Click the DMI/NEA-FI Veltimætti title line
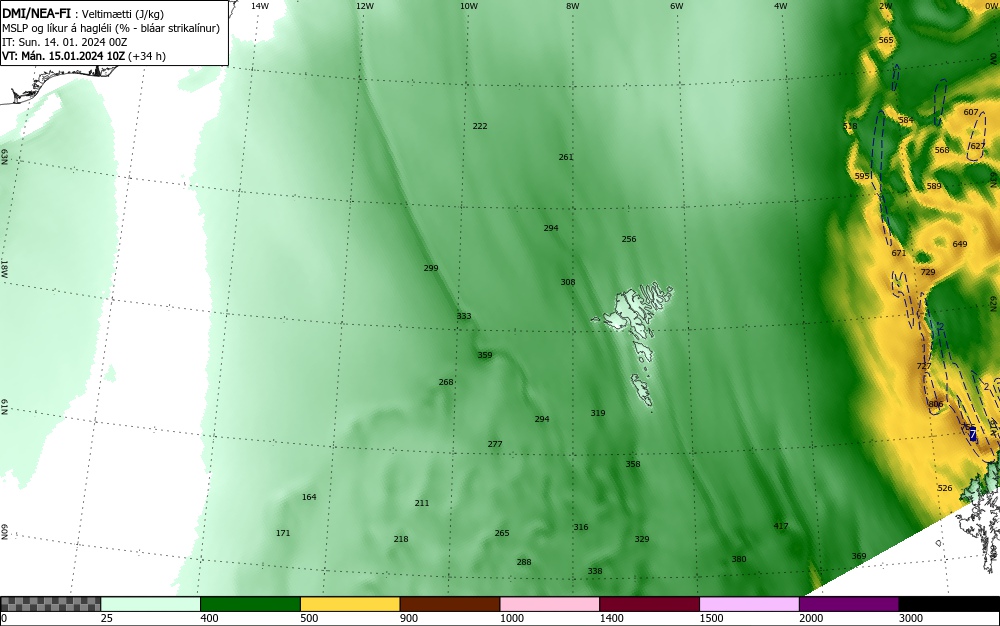The width and height of the screenshot is (1000, 626). point(84,14)
